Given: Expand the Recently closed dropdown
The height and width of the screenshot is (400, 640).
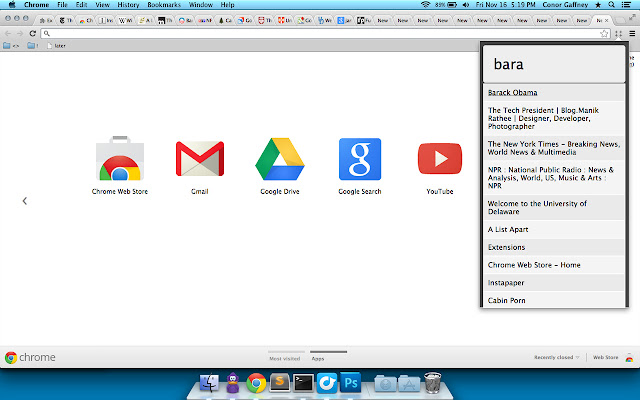Looking at the screenshot, I should 554,357.
